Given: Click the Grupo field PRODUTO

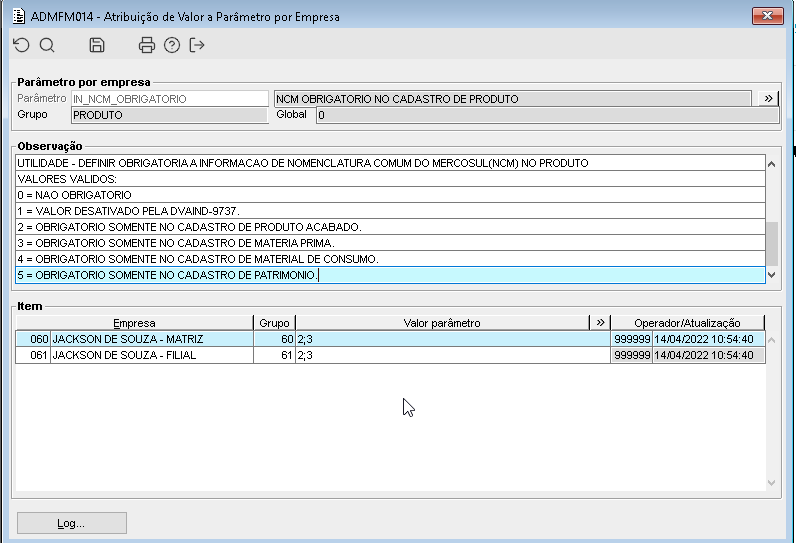Looking at the screenshot, I should tap(170, 115).
